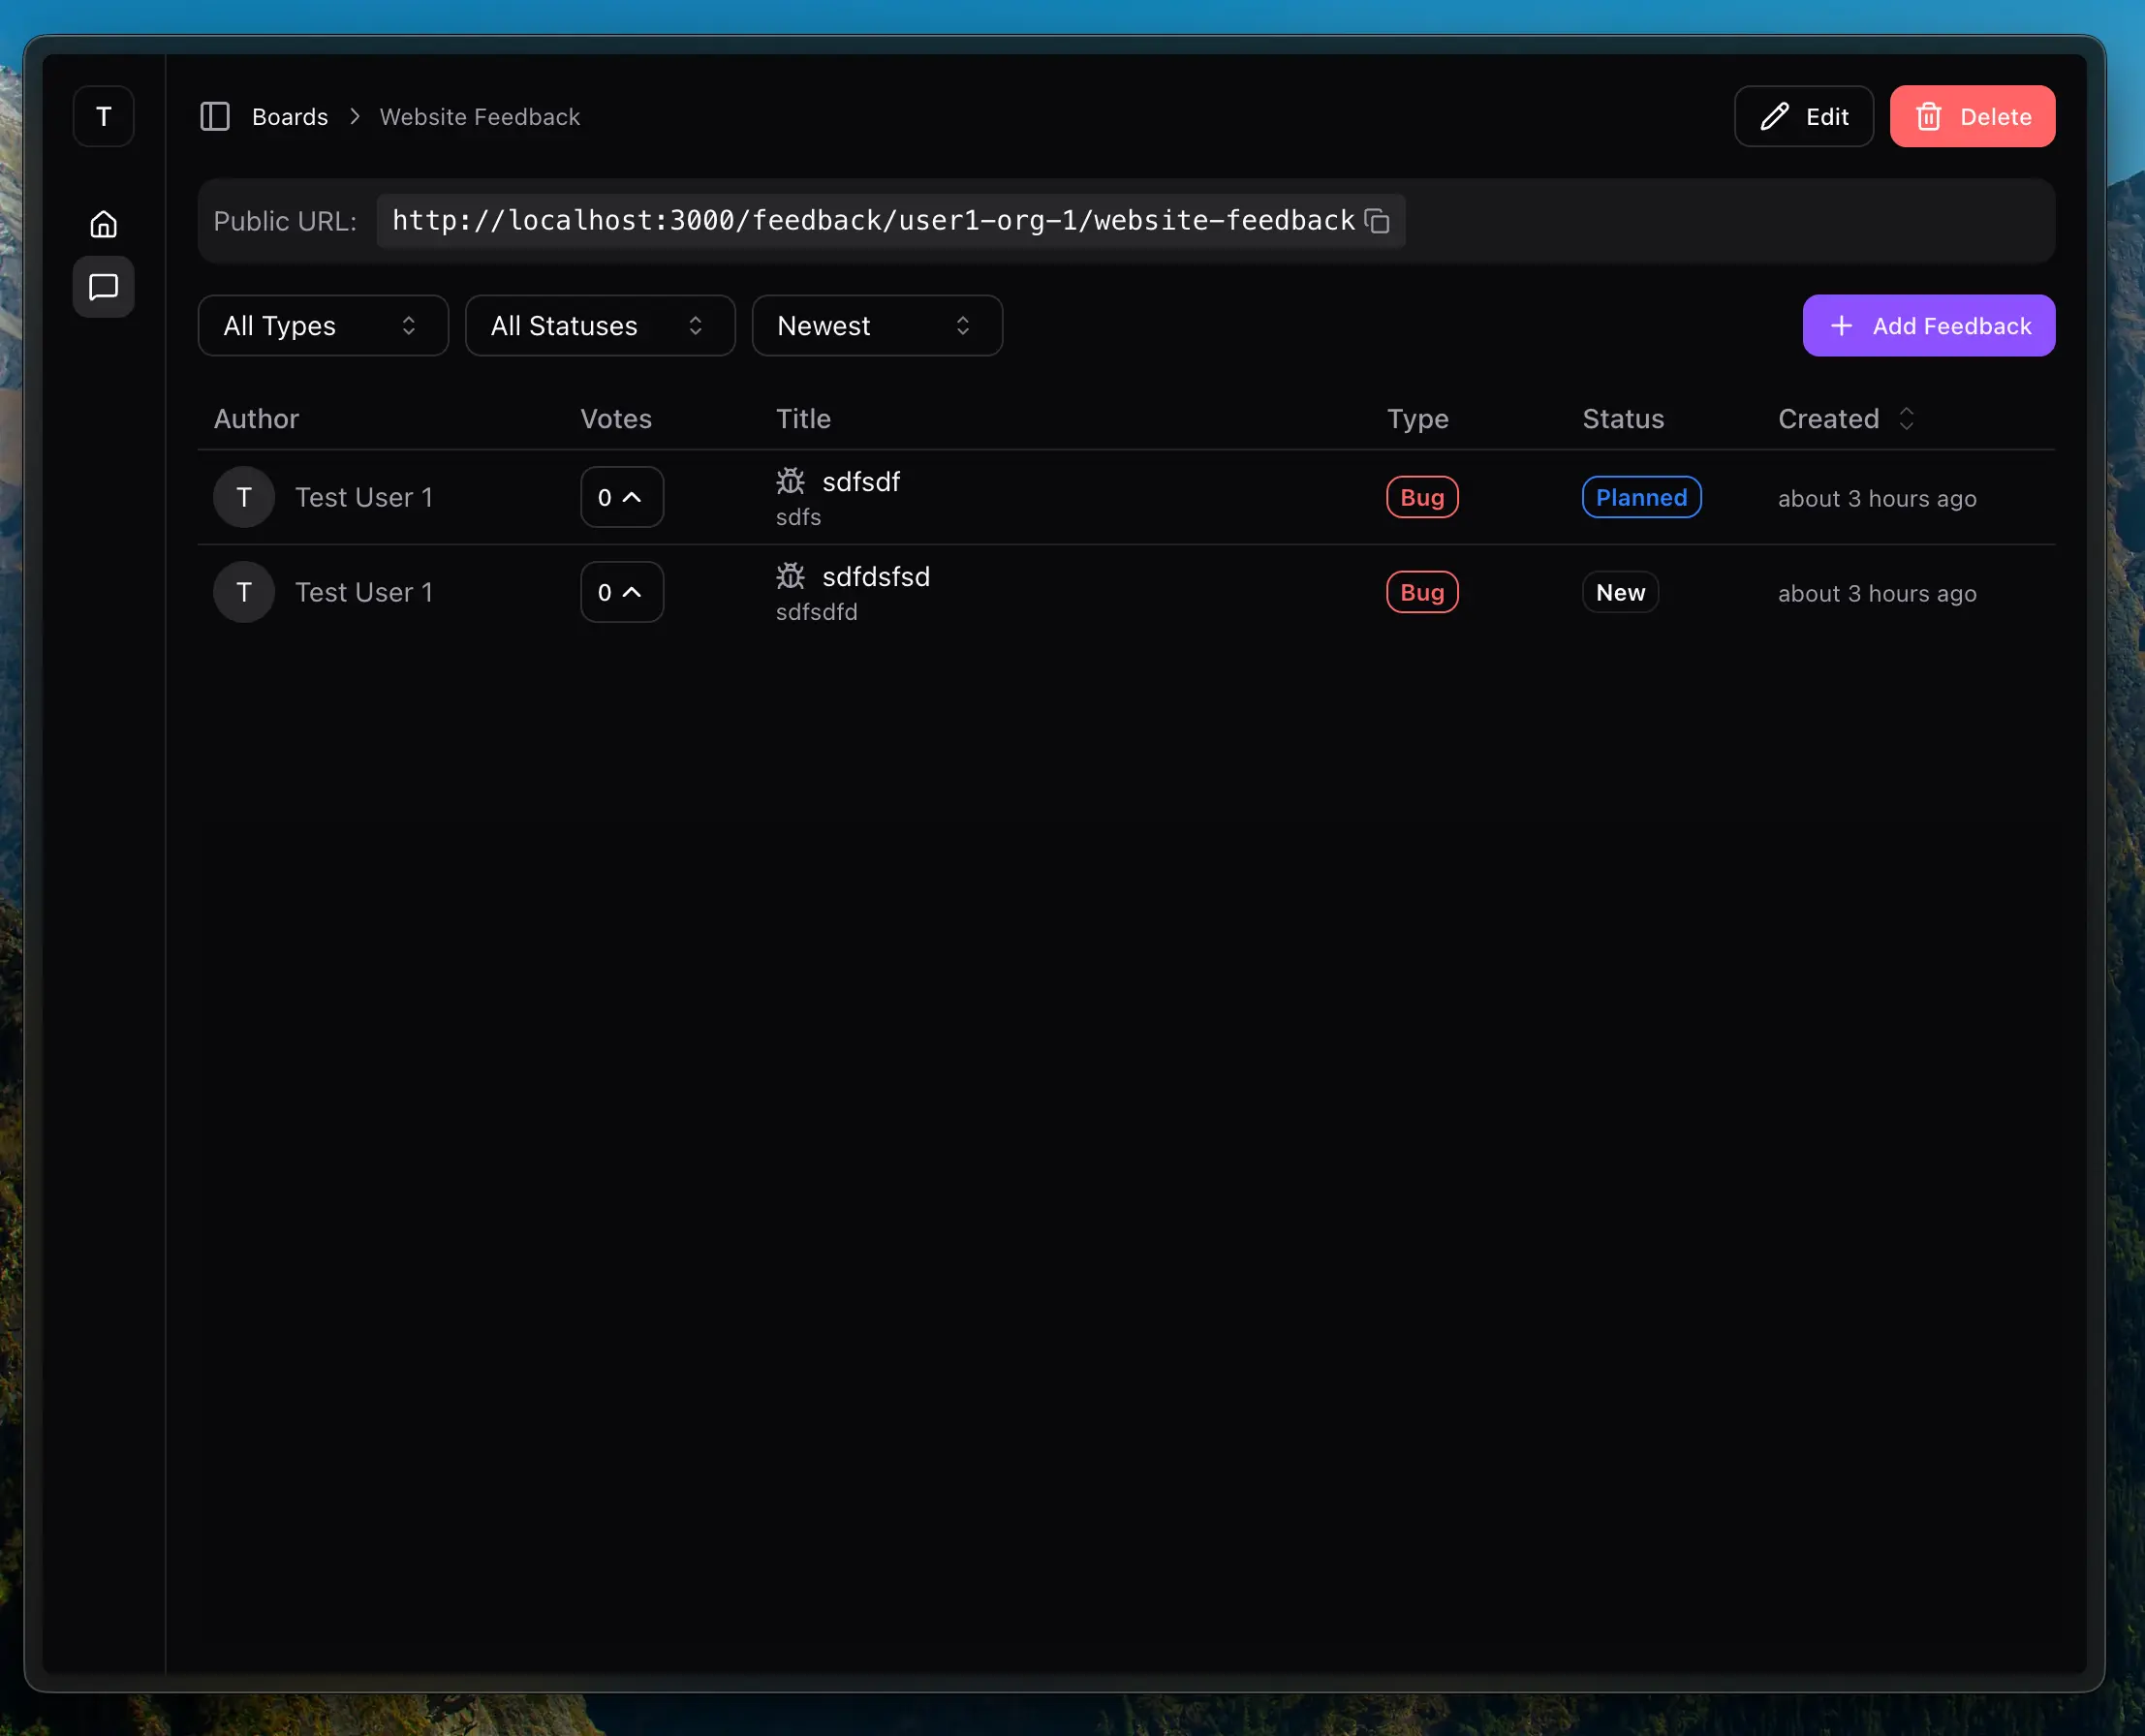Upvote the sdfsdf feedback item
The image size is (2145, 1736).
pos(621,497)
